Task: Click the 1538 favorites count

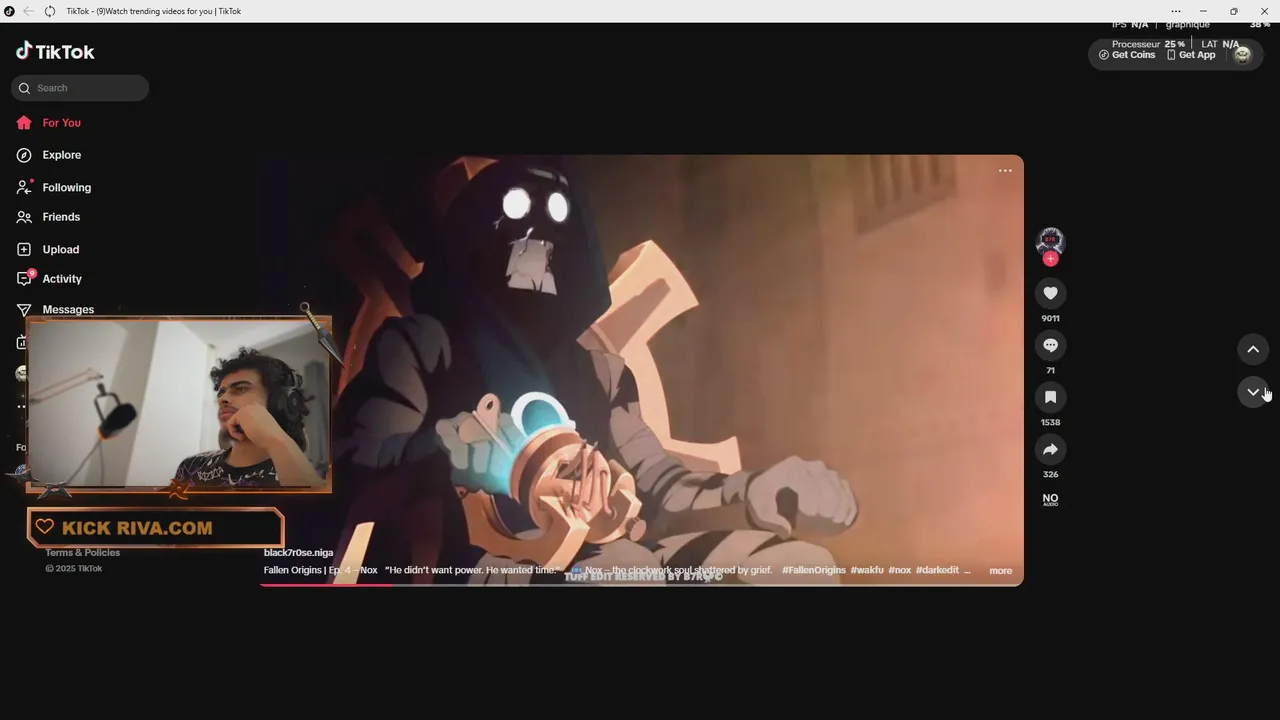Action: [x=1050, y=422]
